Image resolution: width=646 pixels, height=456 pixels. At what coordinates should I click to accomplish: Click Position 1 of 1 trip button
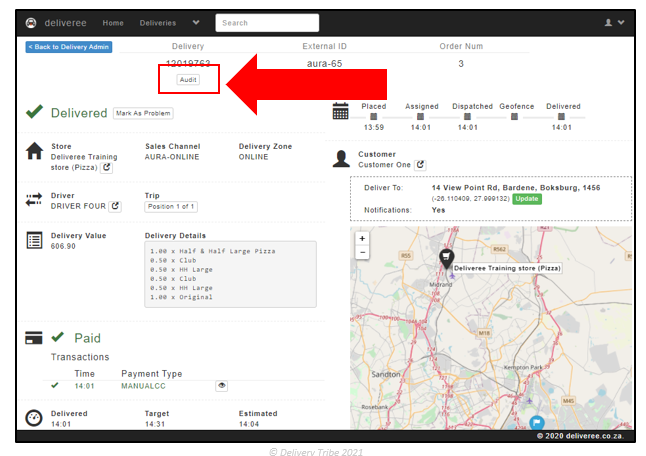[171, 206]
